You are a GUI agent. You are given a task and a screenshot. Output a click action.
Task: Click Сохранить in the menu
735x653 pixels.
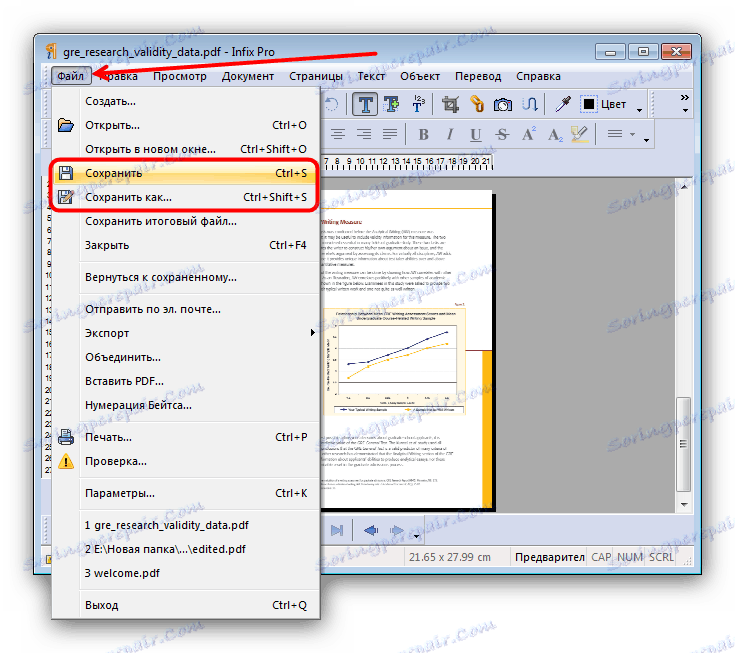pos(186,173)
